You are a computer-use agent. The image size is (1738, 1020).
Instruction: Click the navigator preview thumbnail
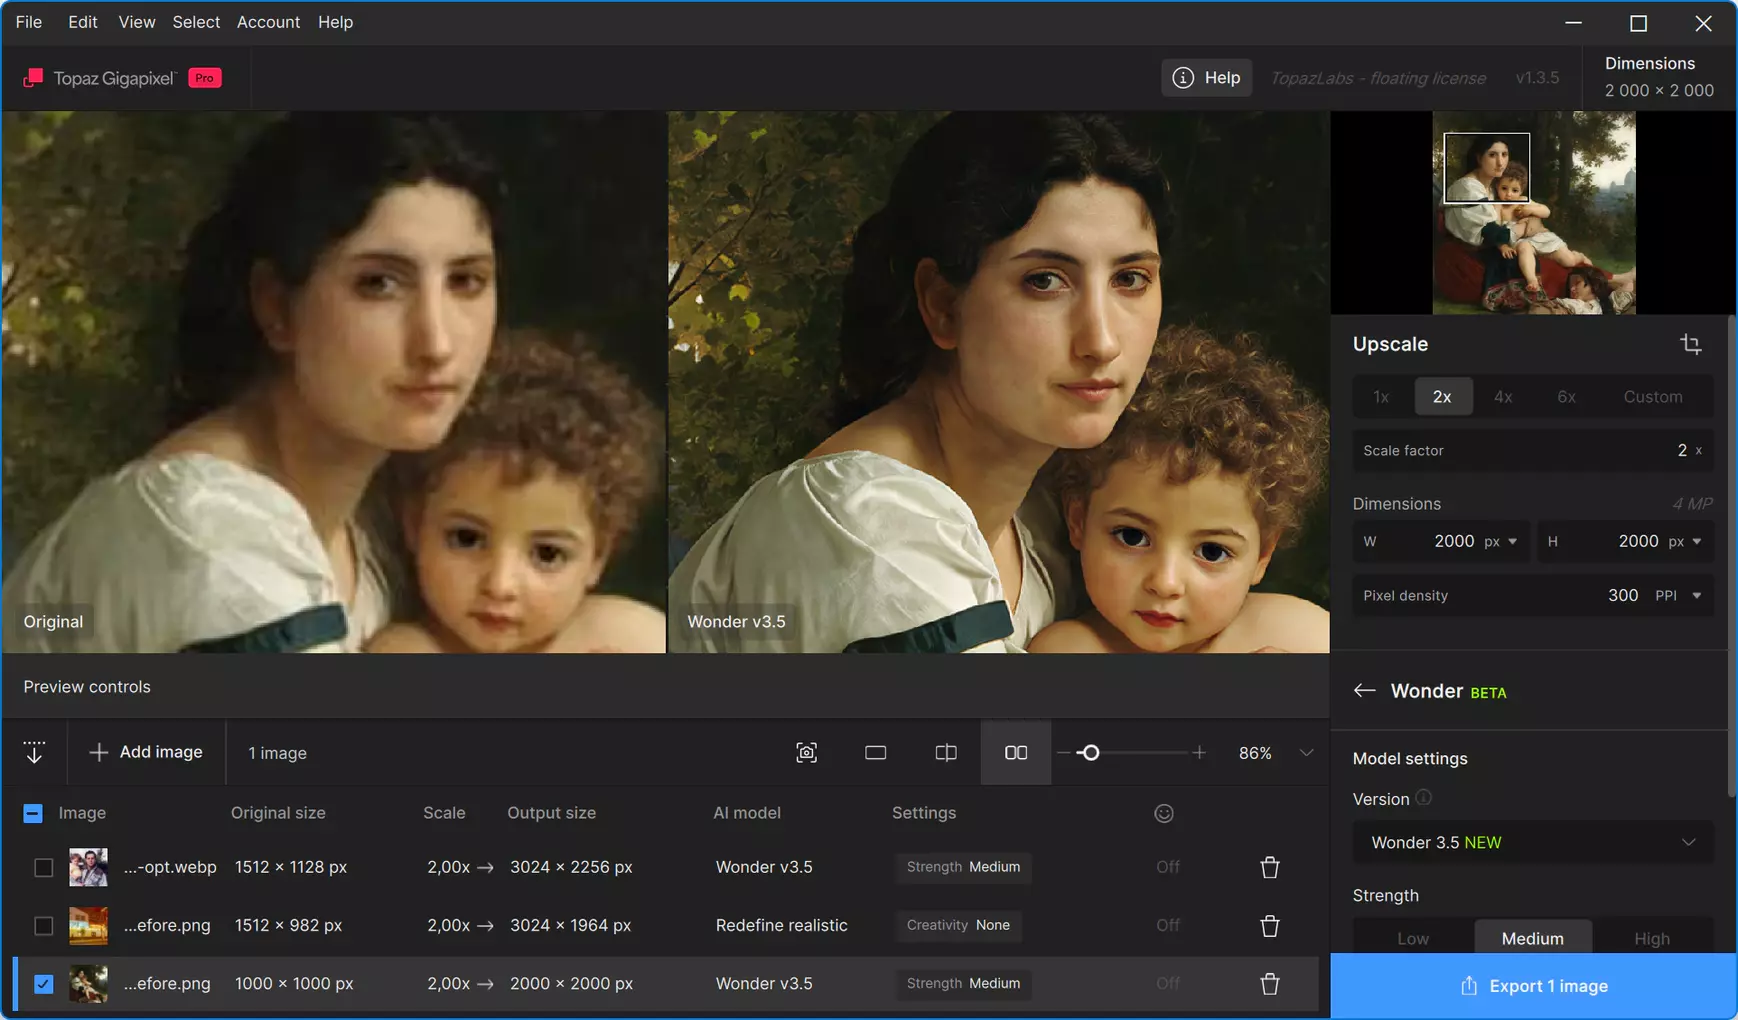(1533, 213)
